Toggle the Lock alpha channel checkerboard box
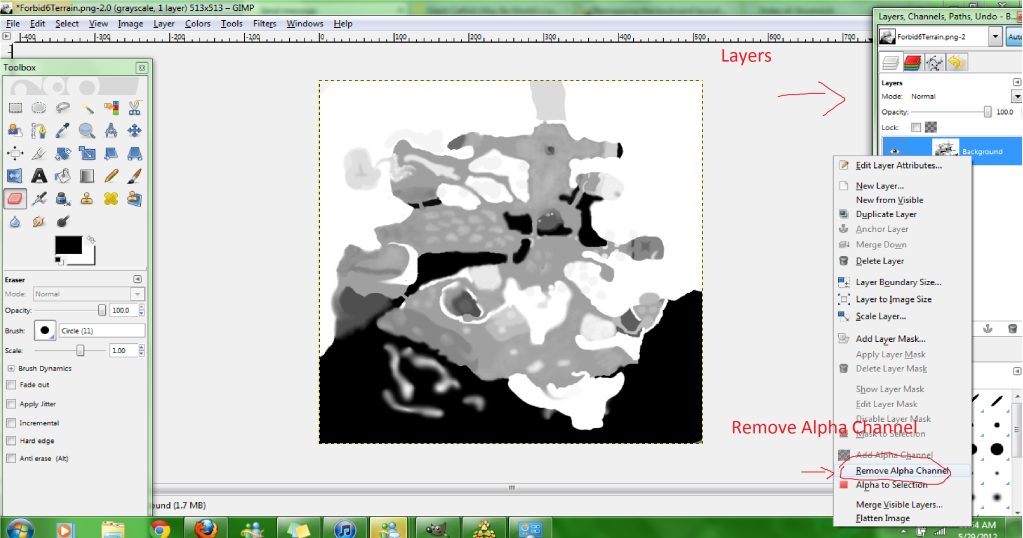 coord(931,127)
